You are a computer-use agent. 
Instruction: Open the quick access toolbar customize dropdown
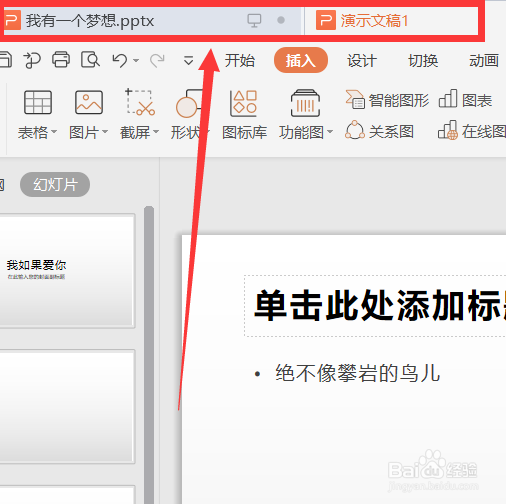188,61
